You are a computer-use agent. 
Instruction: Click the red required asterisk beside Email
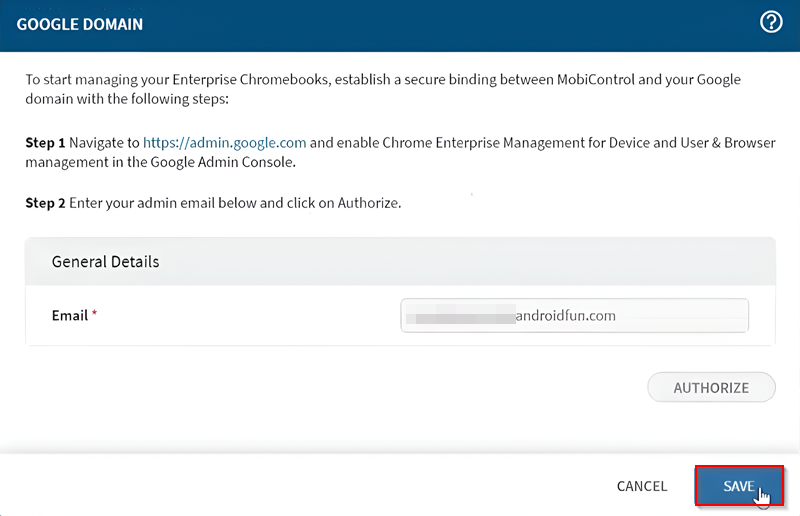click(95, 315)
